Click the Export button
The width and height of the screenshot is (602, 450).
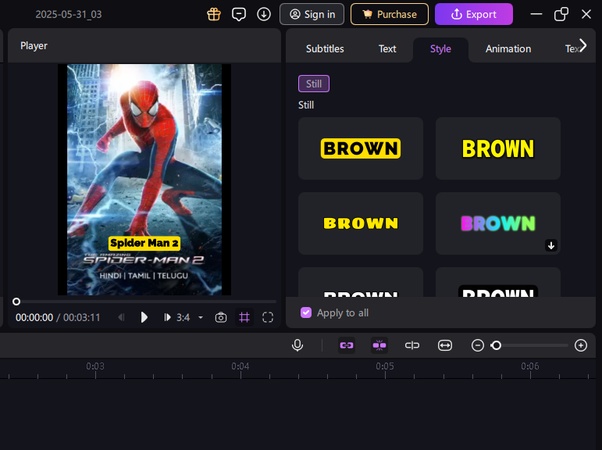point(474,14)
